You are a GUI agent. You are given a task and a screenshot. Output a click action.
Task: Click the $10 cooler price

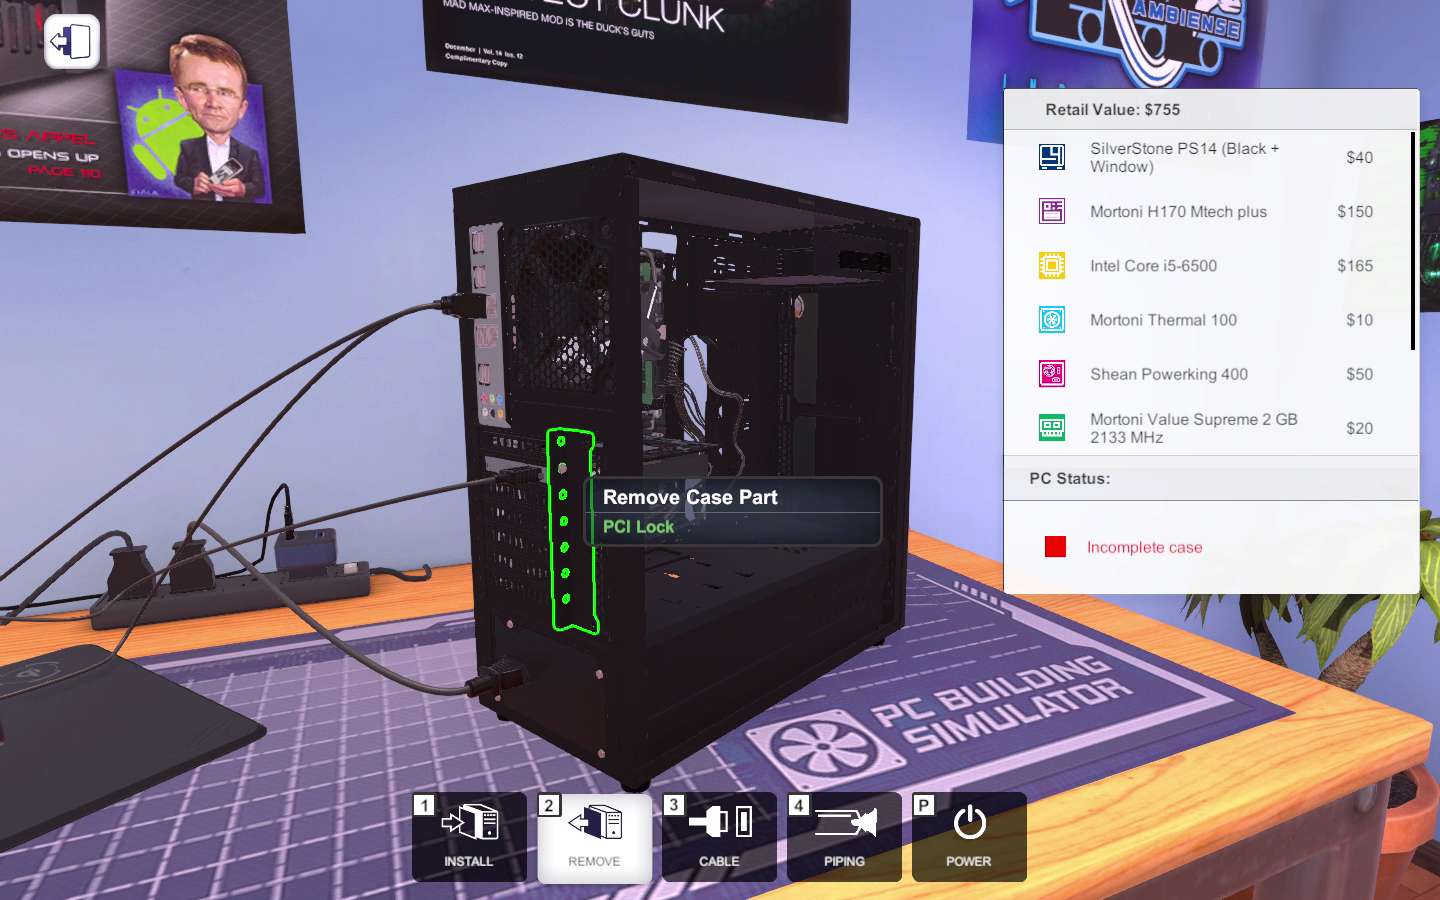coord(1359,320)
